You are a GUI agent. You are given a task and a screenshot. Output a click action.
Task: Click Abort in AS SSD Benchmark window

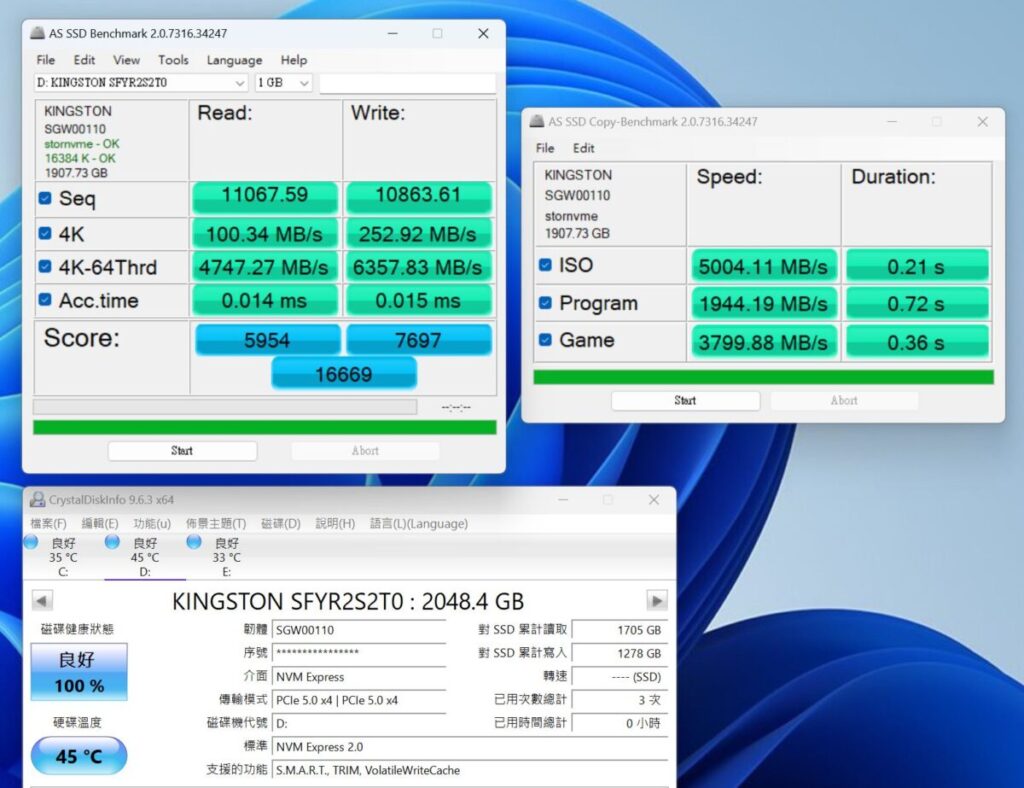pyautogui.click(x=365, y=450)
